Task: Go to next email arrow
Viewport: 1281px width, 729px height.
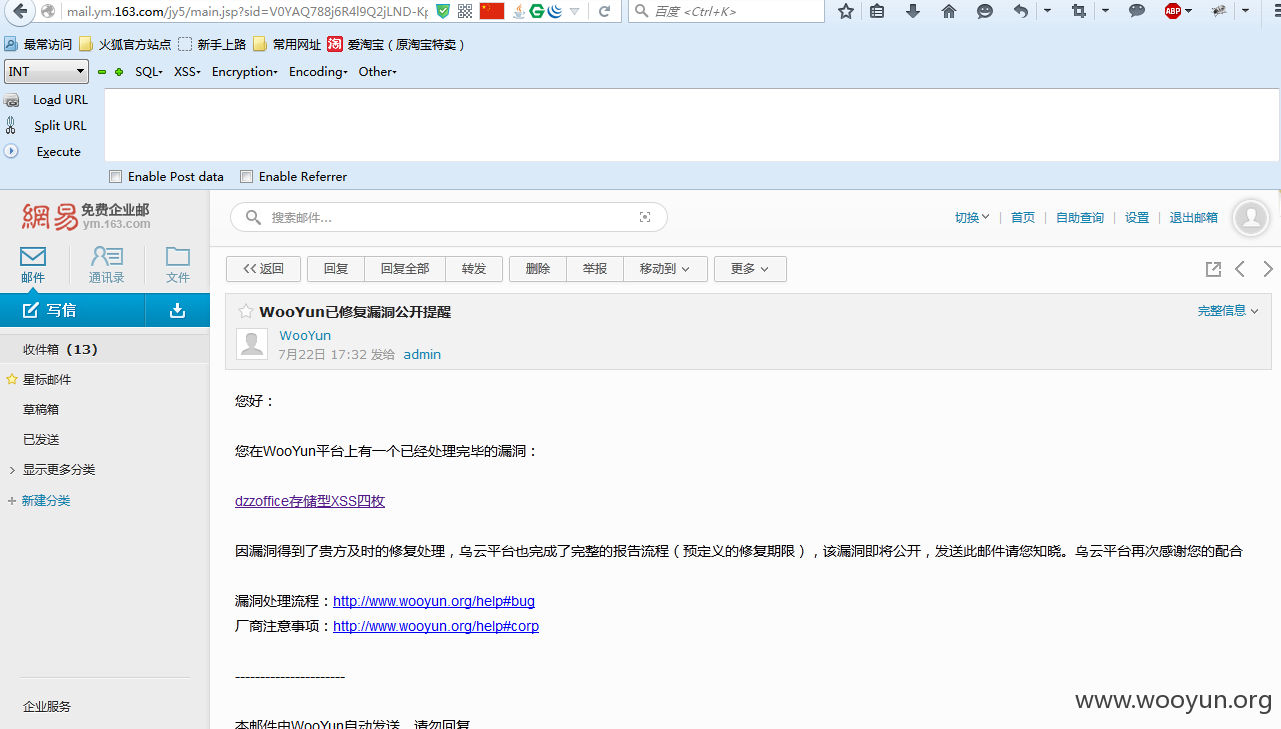Action: (1268, 269)
